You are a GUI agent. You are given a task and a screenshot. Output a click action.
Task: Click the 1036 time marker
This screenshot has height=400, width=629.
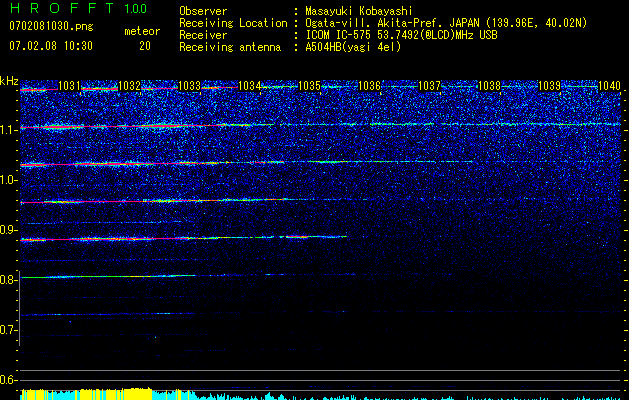click(369, 86)
